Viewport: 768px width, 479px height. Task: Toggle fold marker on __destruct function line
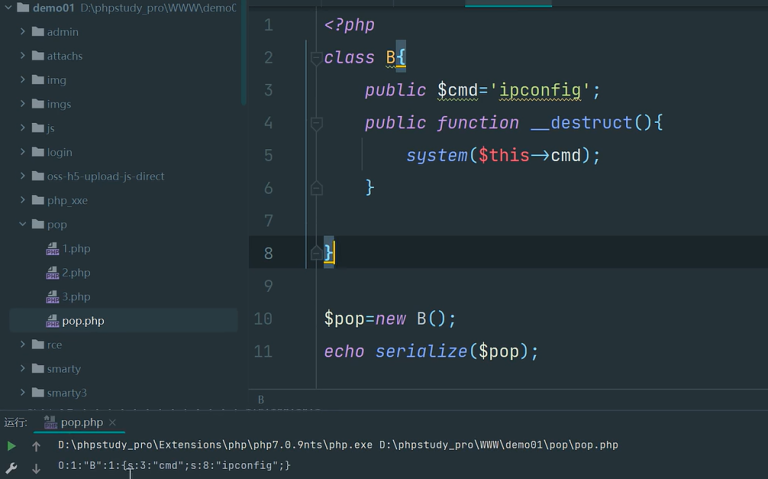[x=316, y=124]
